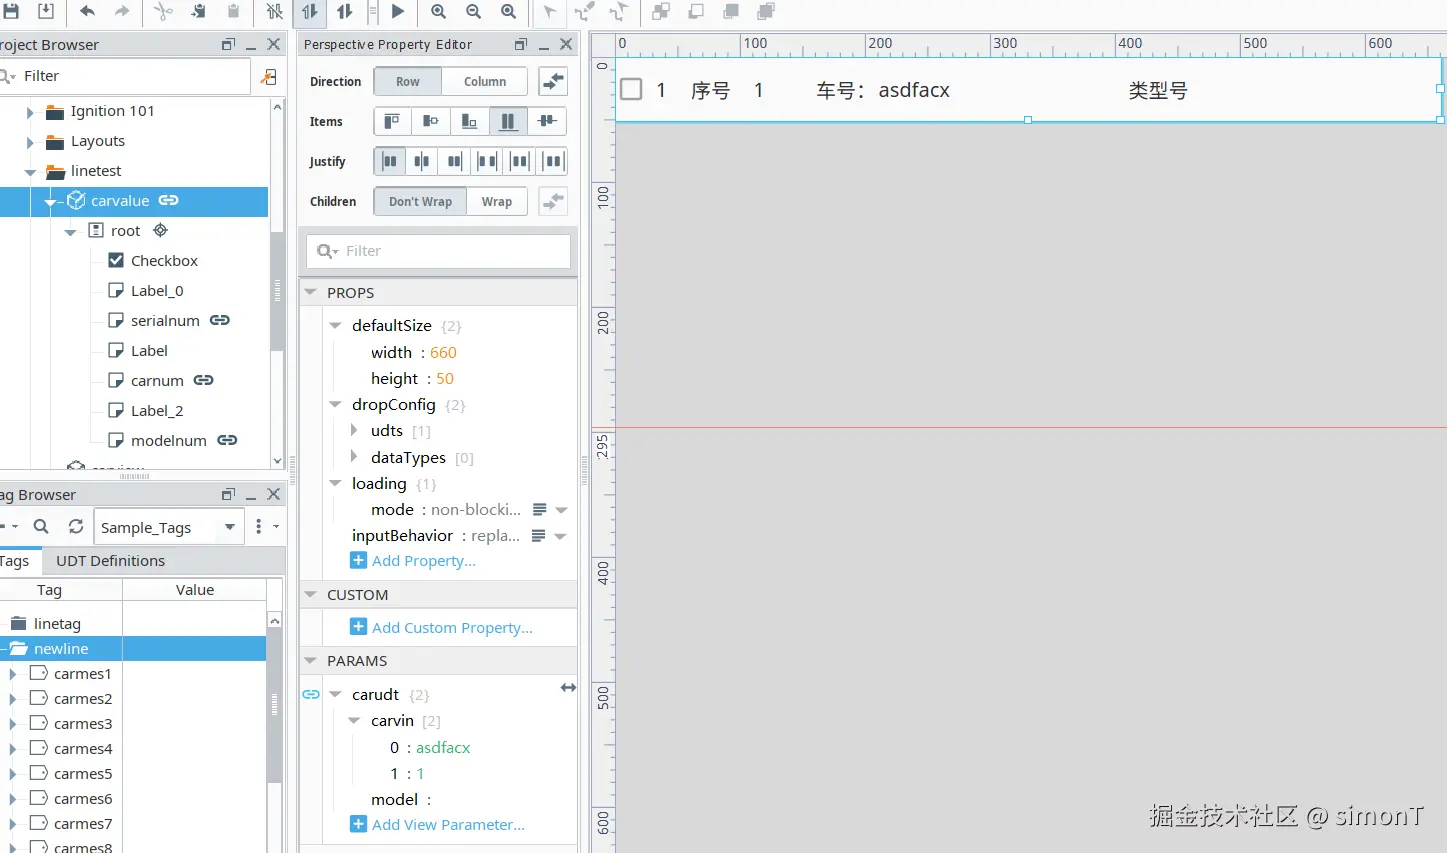Open the inputBehavior value dropdown arrow
This screenshot has height=853, width=1447.
pos(560,537)
